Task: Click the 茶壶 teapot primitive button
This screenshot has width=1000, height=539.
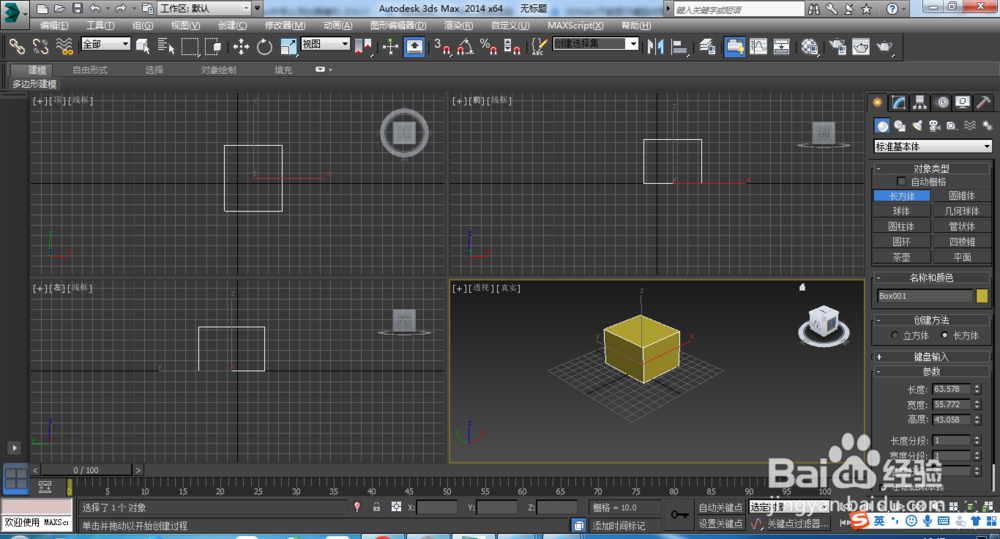Action: pos(901,257)
